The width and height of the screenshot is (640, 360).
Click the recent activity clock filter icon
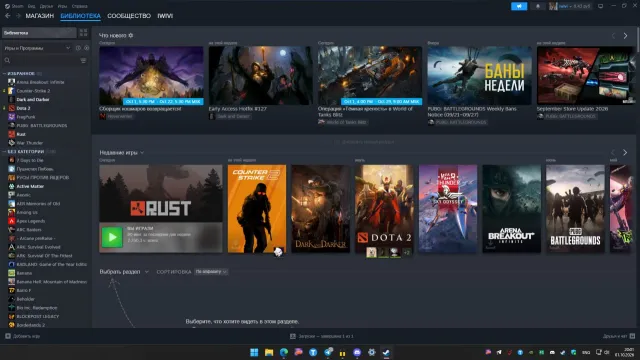(x=78, y=48)
